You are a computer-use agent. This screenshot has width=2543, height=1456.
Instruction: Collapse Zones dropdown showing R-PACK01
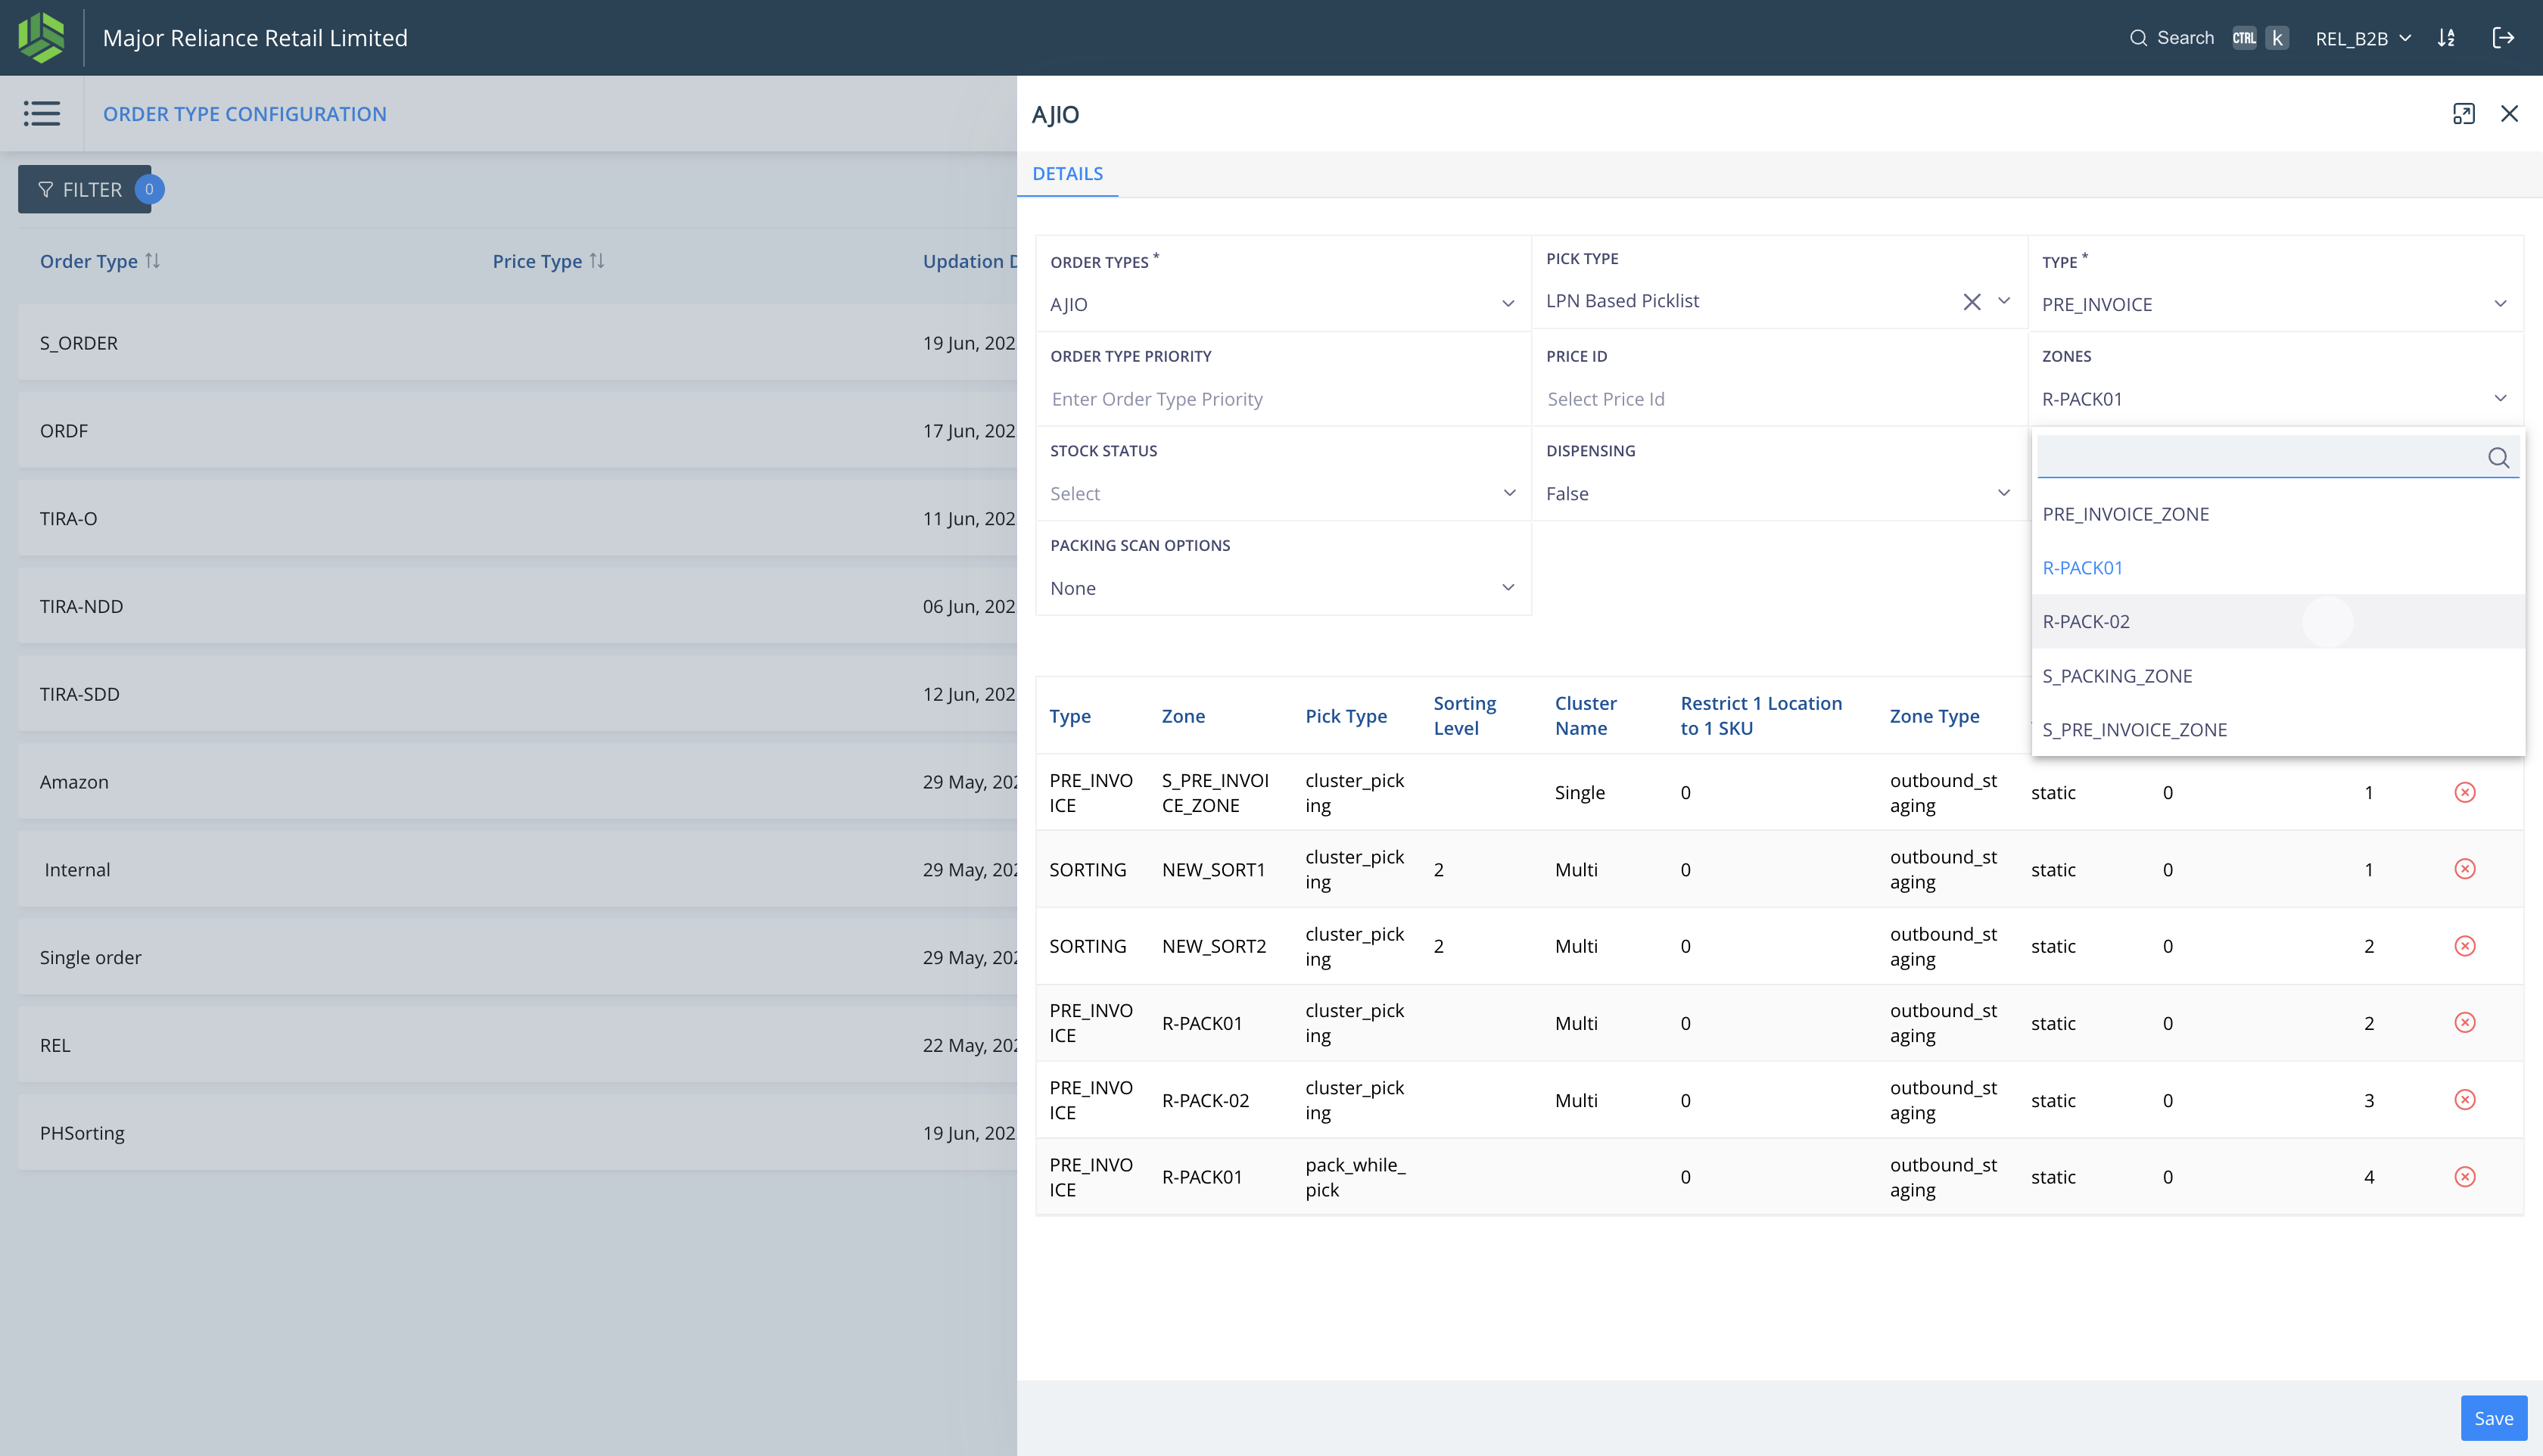pyautogui.click(x=2275, y=399)
